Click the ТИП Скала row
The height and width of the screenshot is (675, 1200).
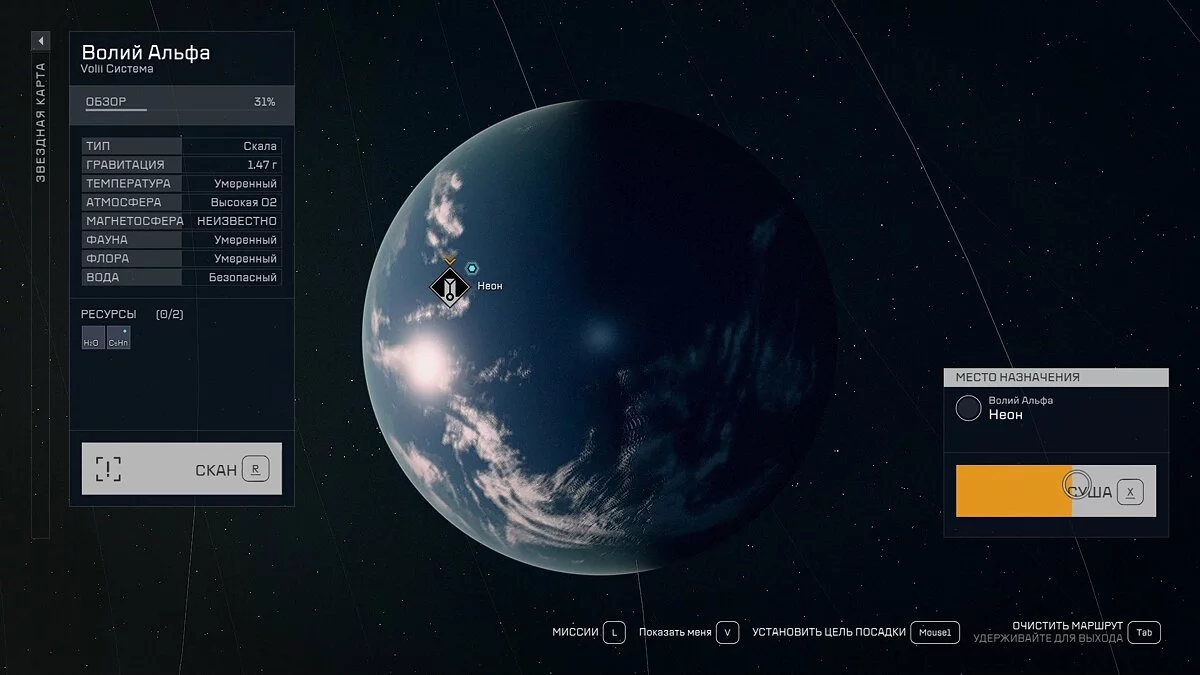182,146
